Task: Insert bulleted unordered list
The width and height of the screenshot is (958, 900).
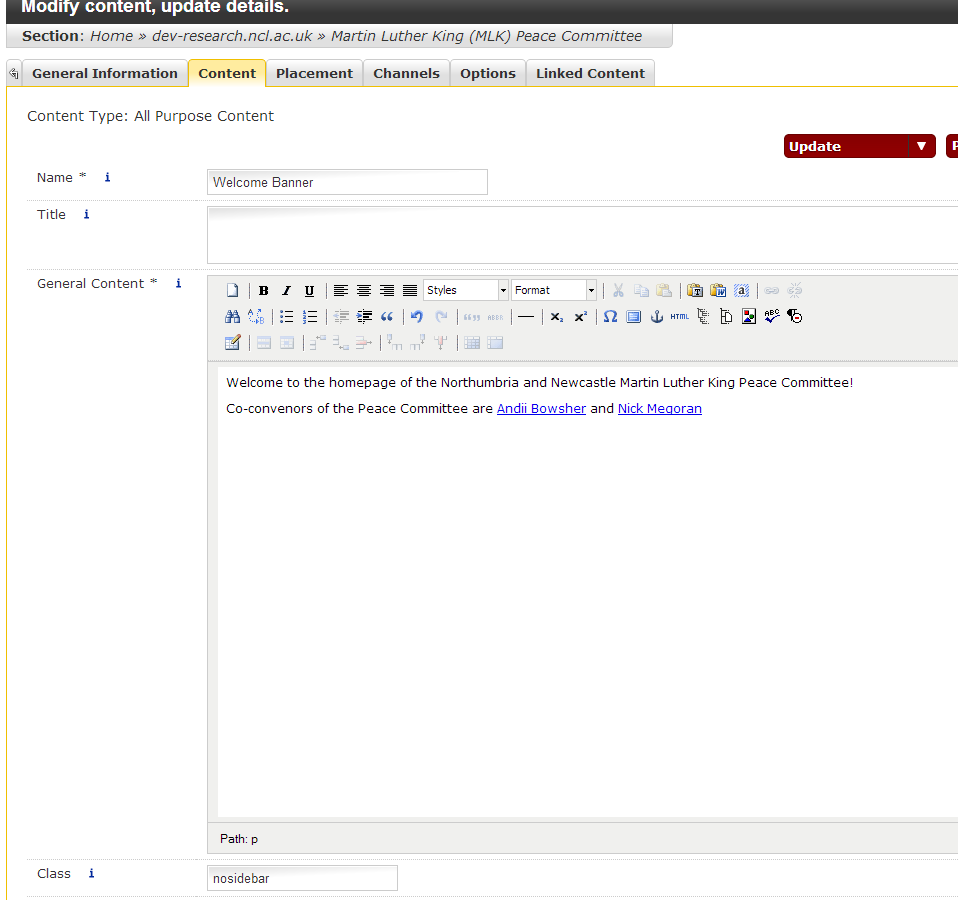Action: [287, 317]
